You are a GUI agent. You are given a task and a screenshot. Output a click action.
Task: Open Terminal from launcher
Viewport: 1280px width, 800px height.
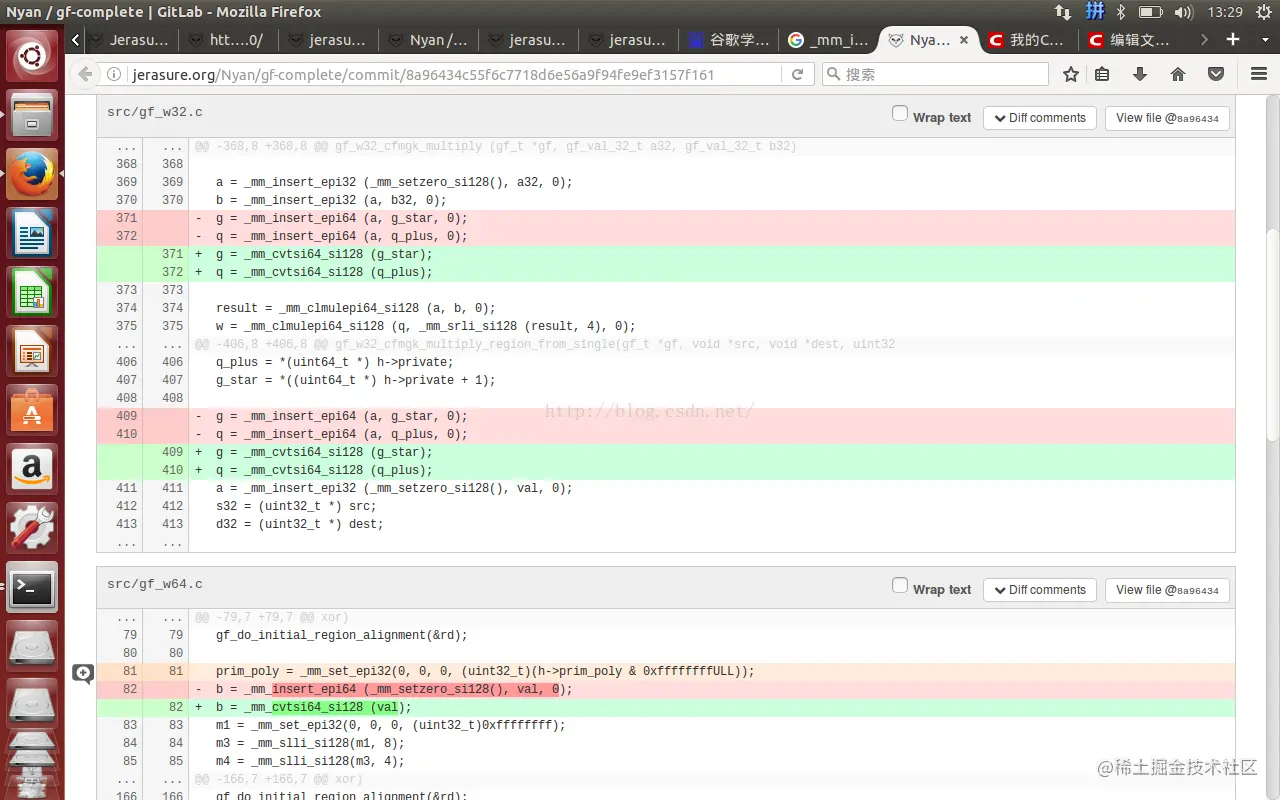[32, 587]
